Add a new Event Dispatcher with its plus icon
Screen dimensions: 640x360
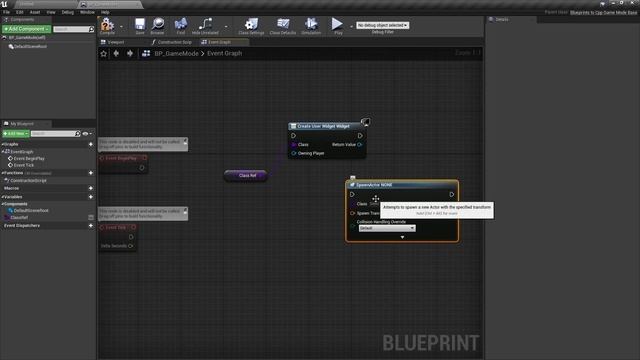(x=91, y=225)
